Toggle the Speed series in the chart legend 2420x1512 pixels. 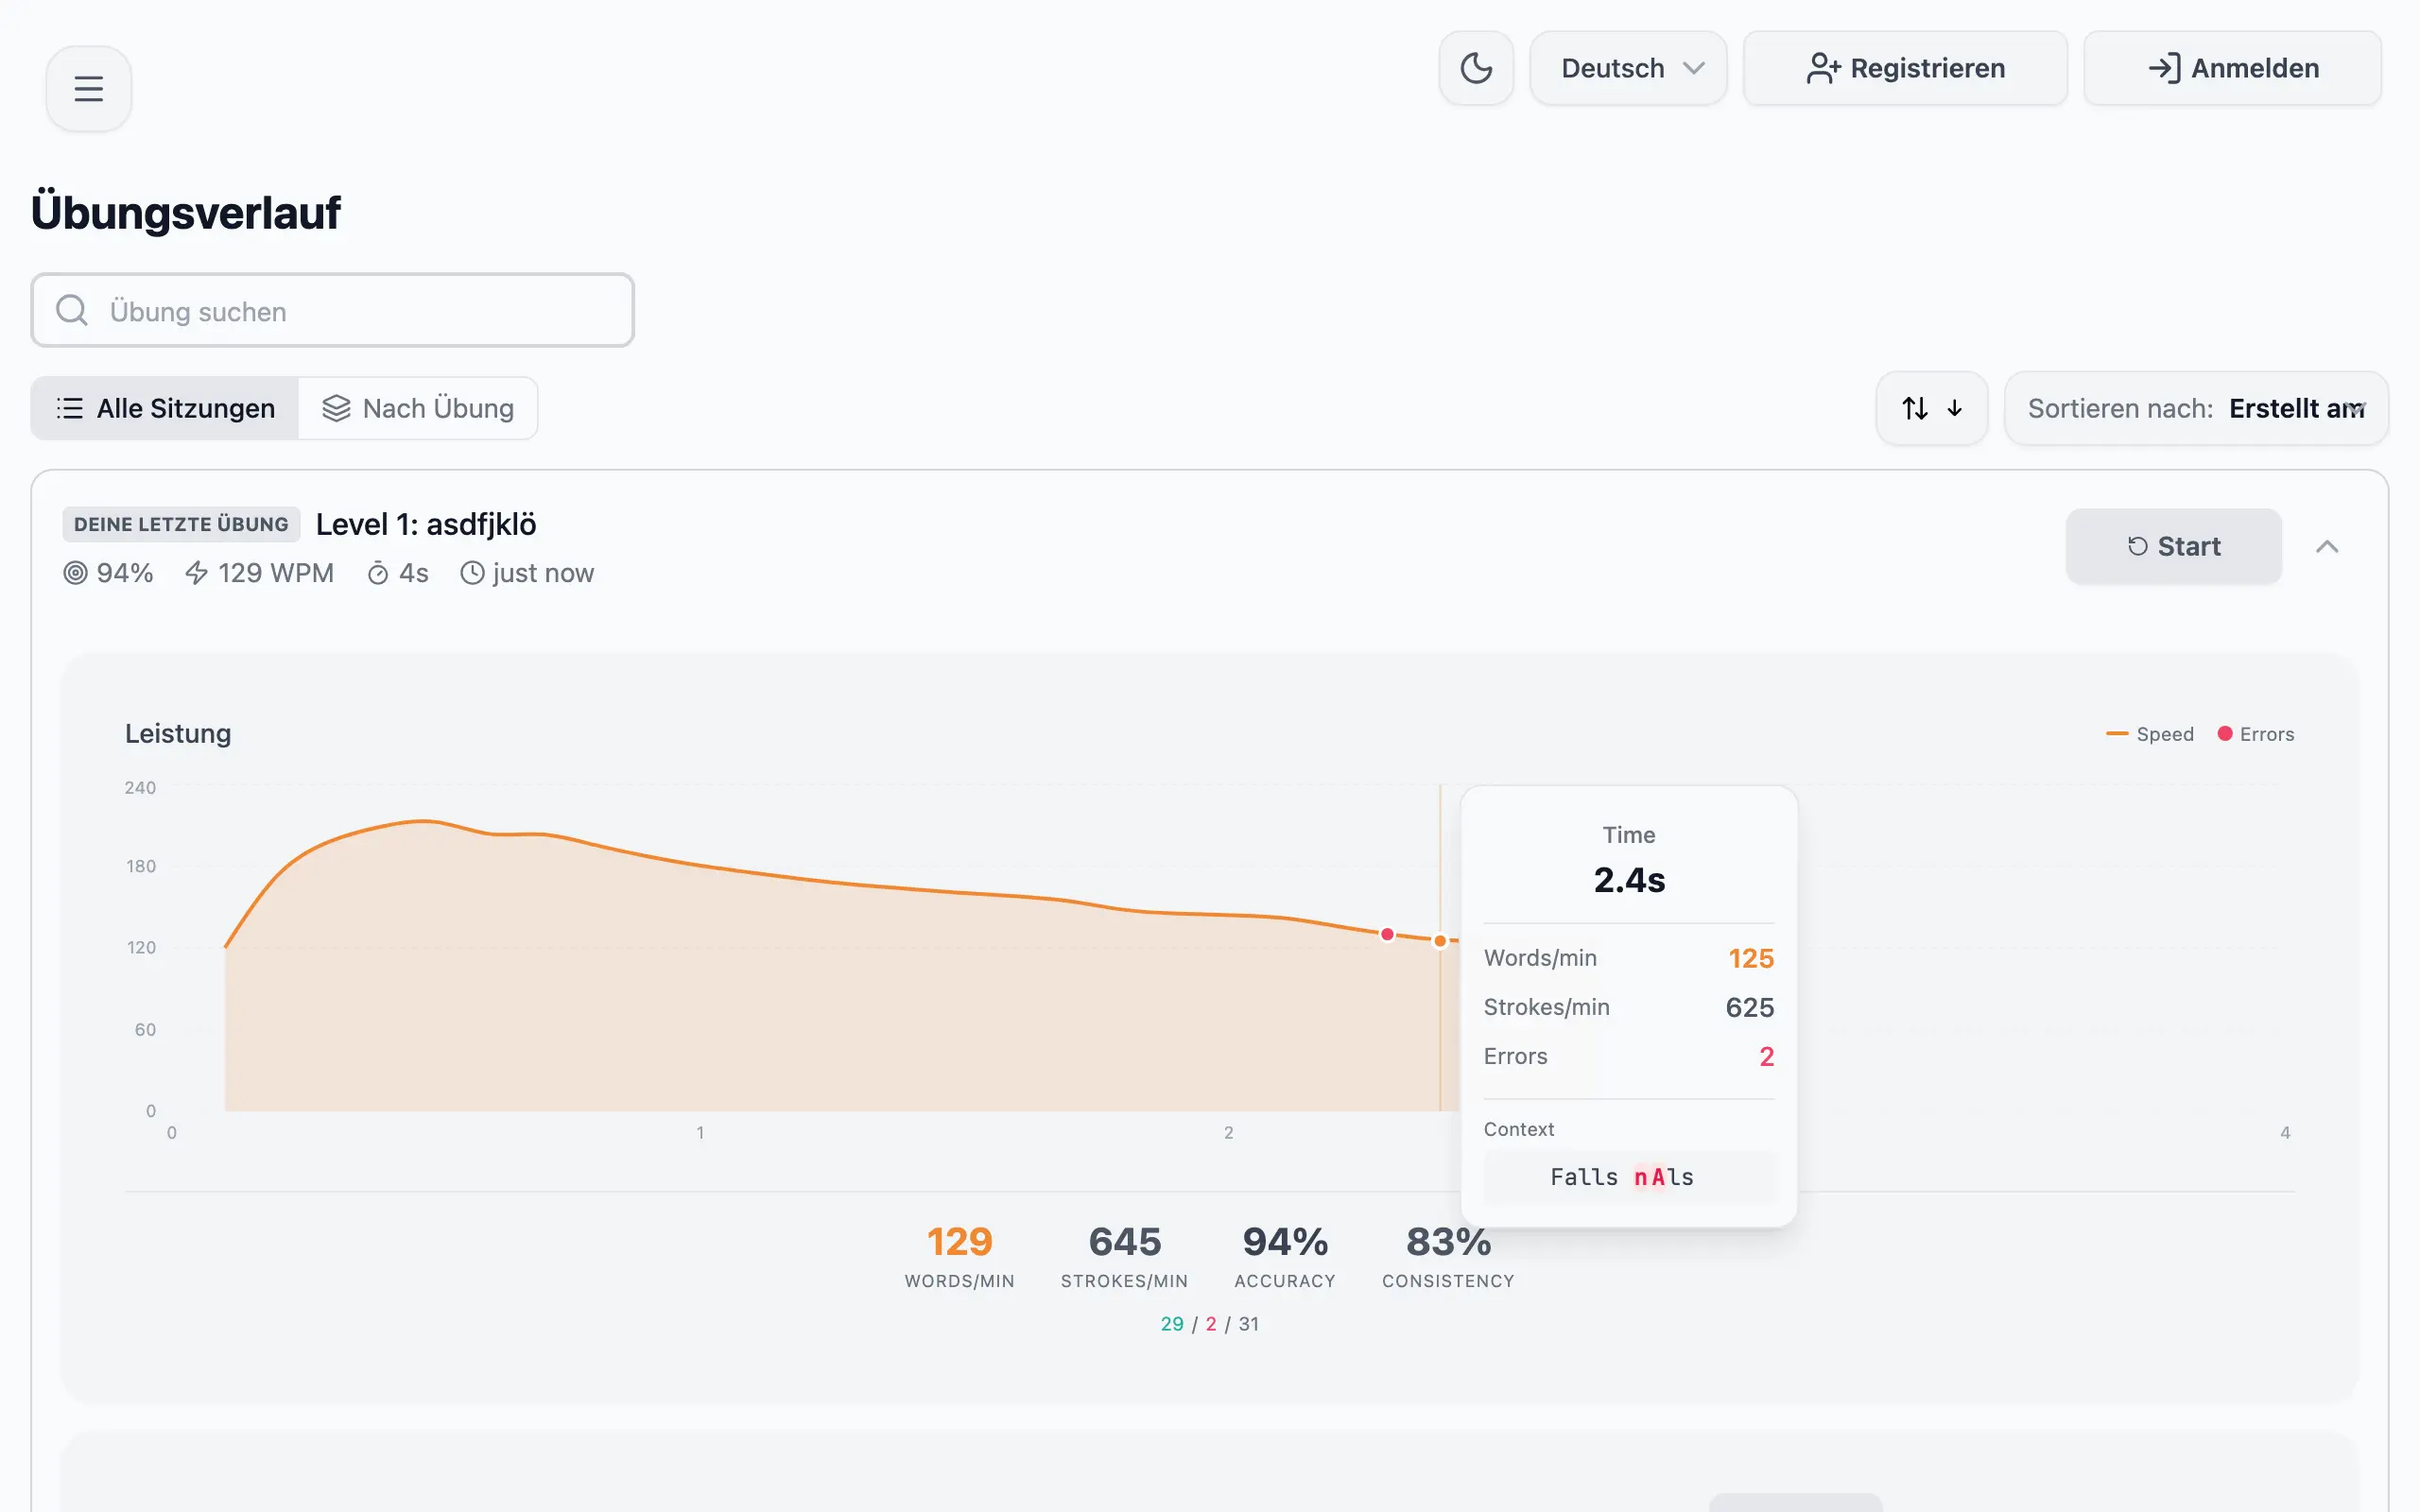tap(2149, 733)
